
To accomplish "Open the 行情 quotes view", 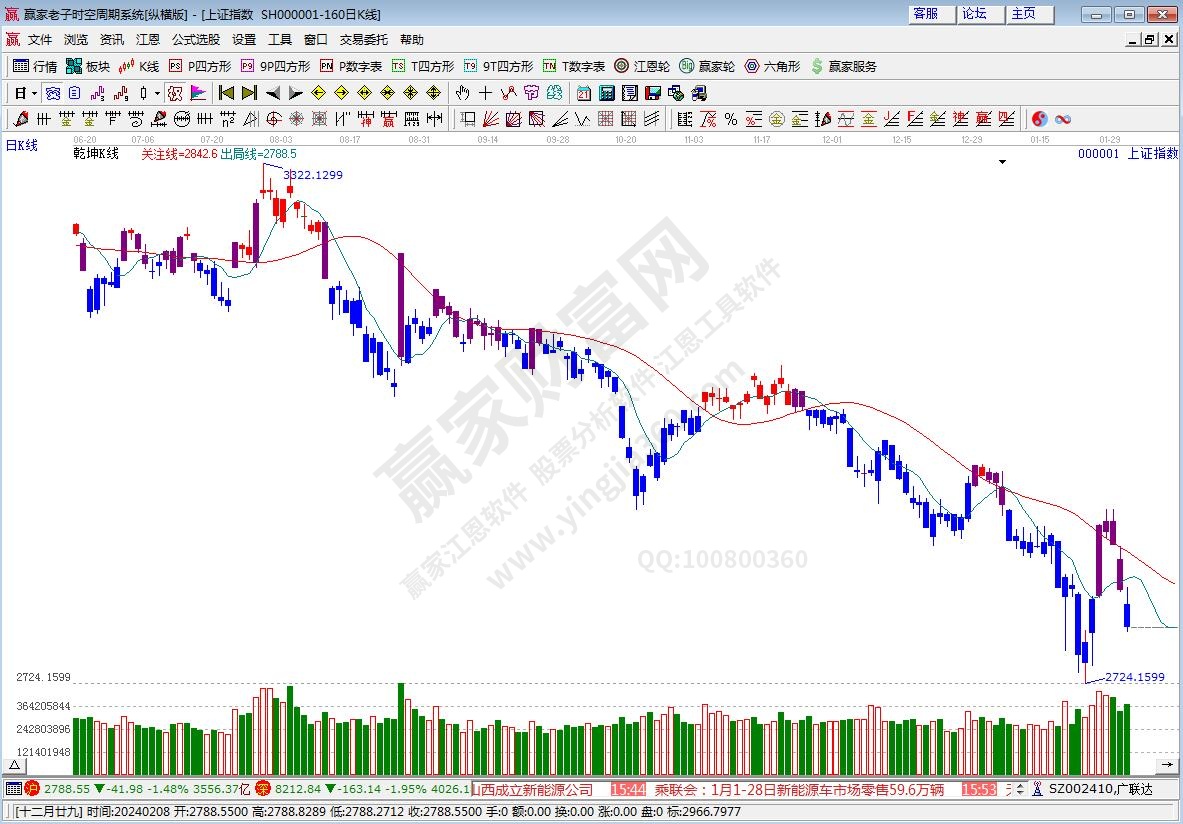I will (35, 66).
